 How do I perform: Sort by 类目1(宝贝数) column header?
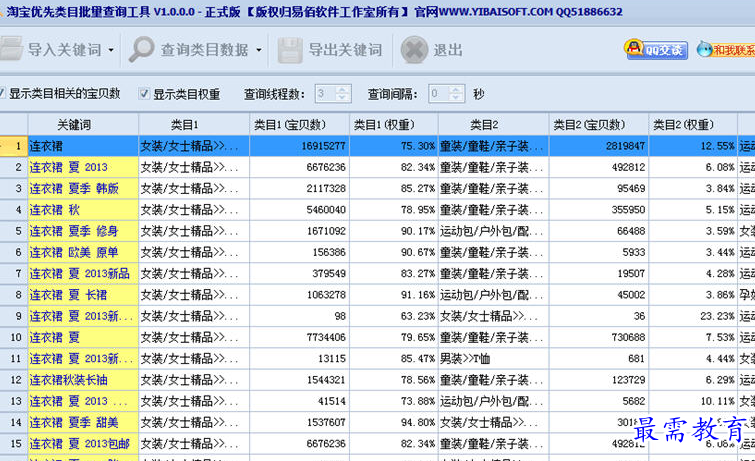click(299, 125)
